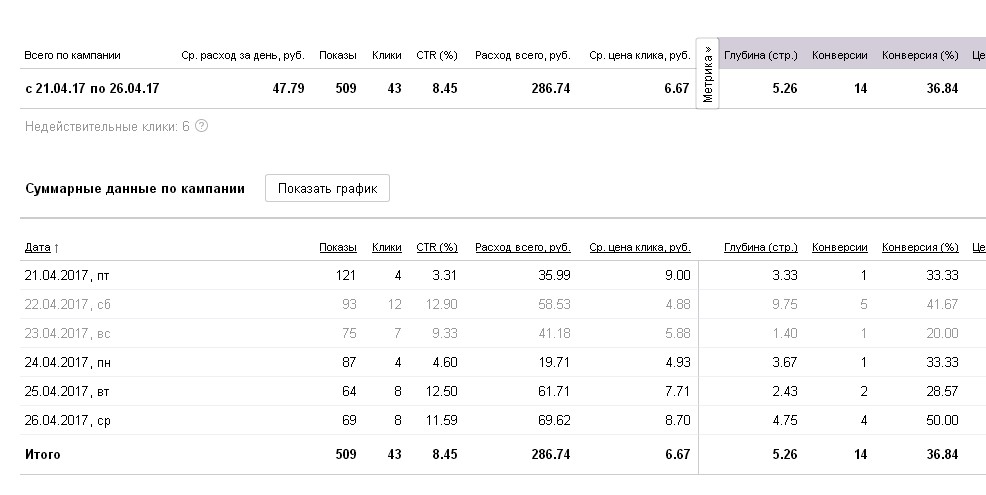Click underlined Ср. цена клика, руб. header

click(x=639, y=247)
